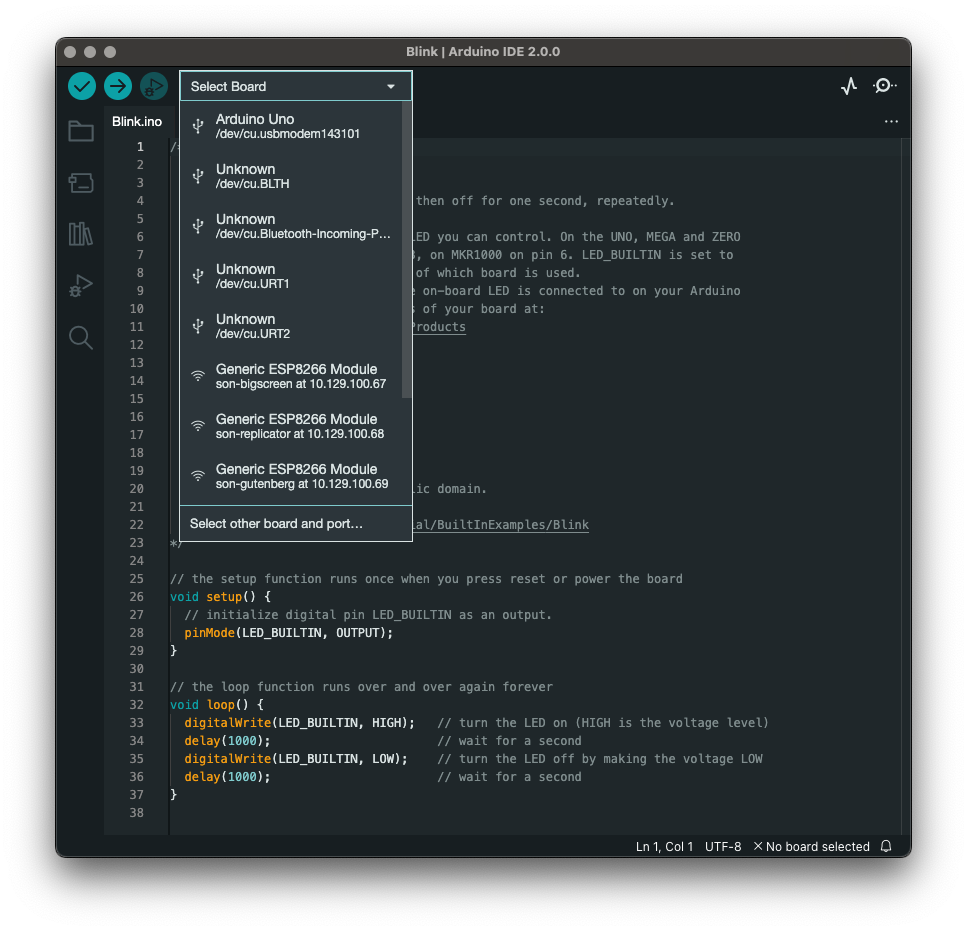Select Unknown board on /dev/cu.URT2
967x931 pixels.
pyautogui.click(x=291, y=326)
